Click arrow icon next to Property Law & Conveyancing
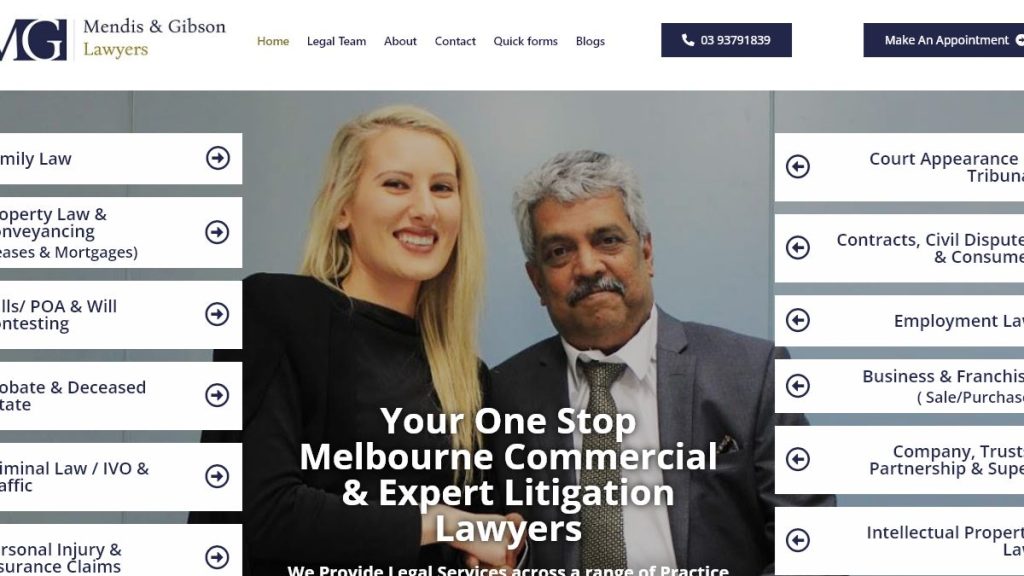1024x576 pixels. pyautogui.click(x=217, y=232)
